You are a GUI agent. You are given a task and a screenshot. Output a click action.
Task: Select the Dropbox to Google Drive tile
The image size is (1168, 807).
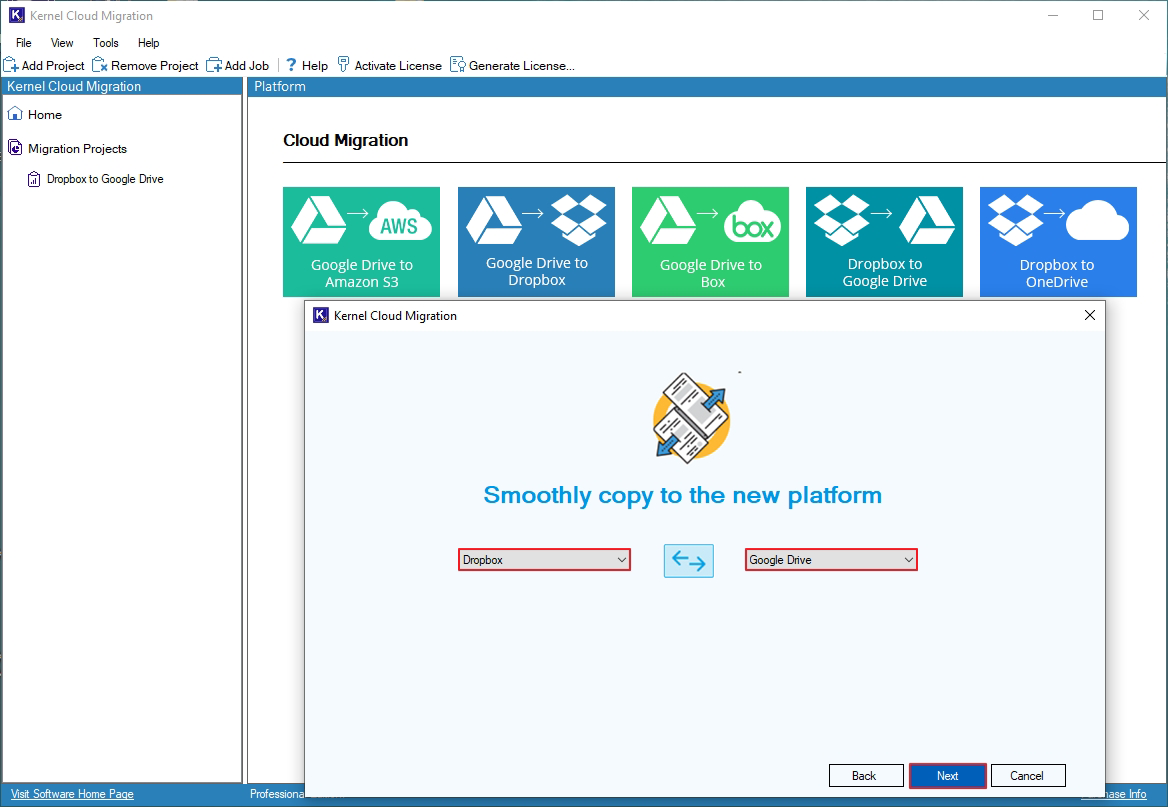(884, 241)
